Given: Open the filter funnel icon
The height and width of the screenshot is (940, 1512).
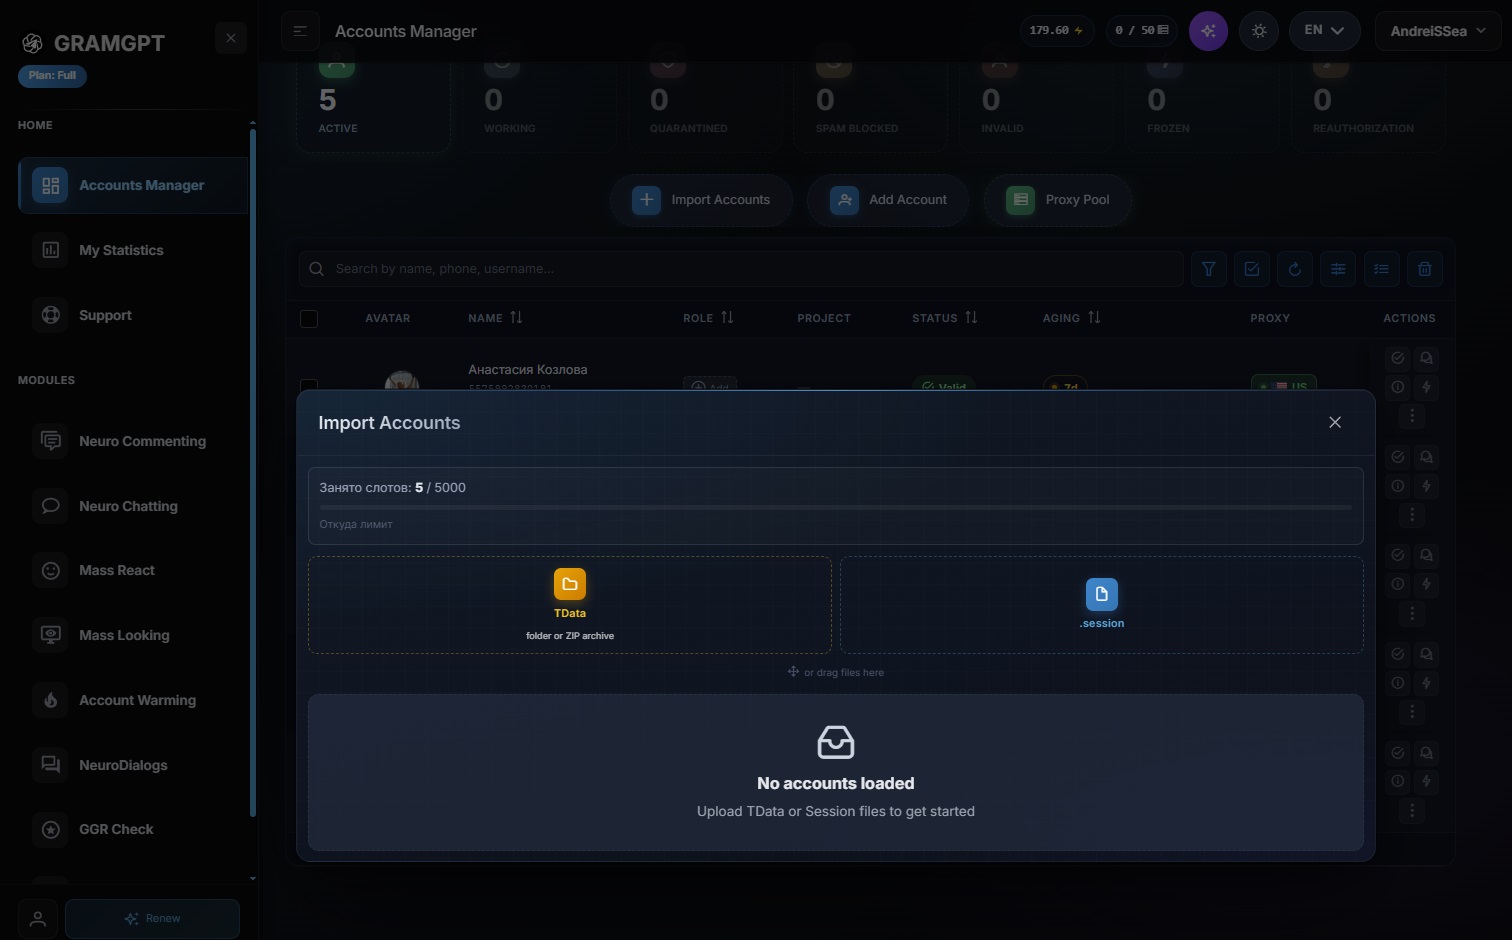Looking at the screenshot, I should click(1209, 269).
